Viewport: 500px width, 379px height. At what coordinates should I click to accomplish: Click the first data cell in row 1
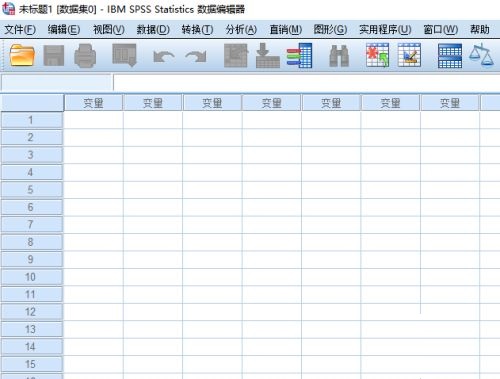(93, 120)
